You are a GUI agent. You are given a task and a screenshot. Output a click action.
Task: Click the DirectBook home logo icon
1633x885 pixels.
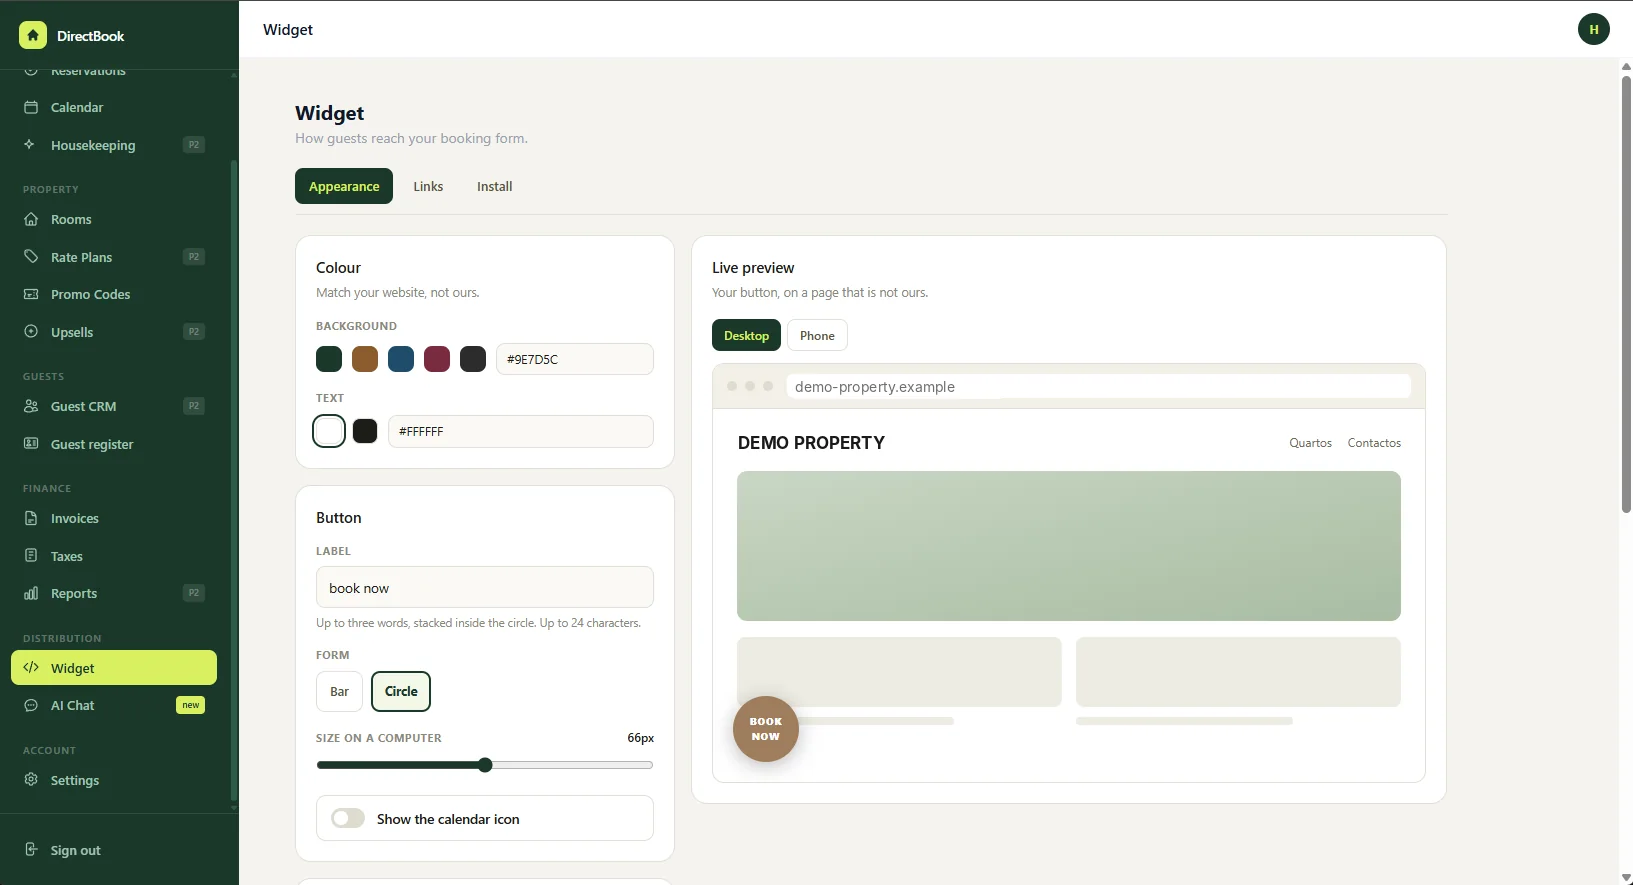33,36
